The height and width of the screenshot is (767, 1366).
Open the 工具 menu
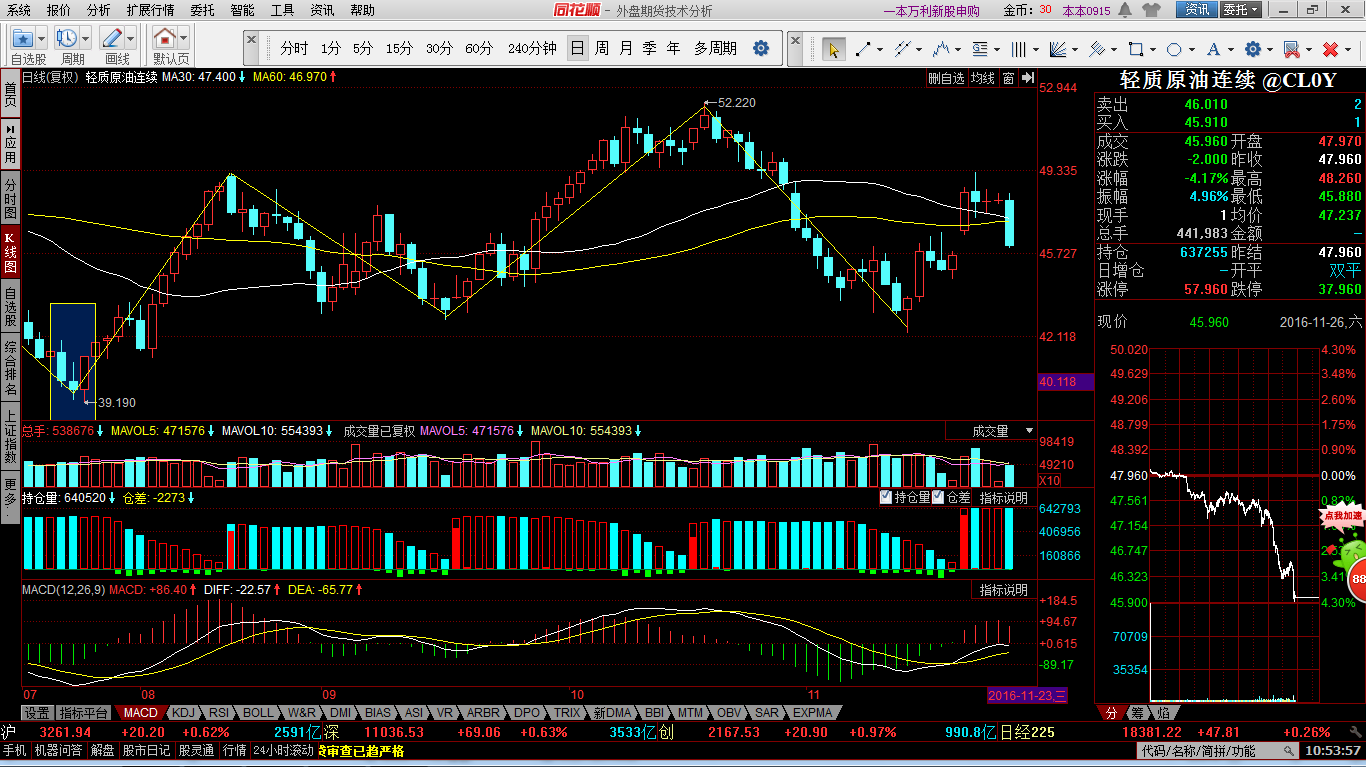coord(283,10)
